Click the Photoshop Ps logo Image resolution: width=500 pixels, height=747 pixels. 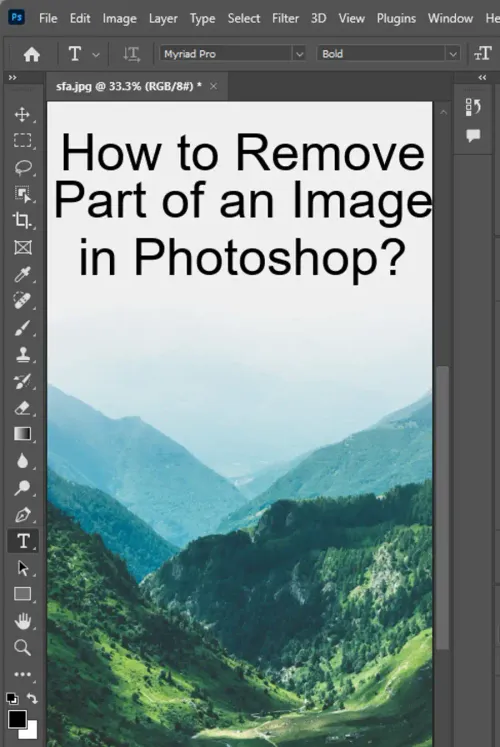[x=17, y=18]
